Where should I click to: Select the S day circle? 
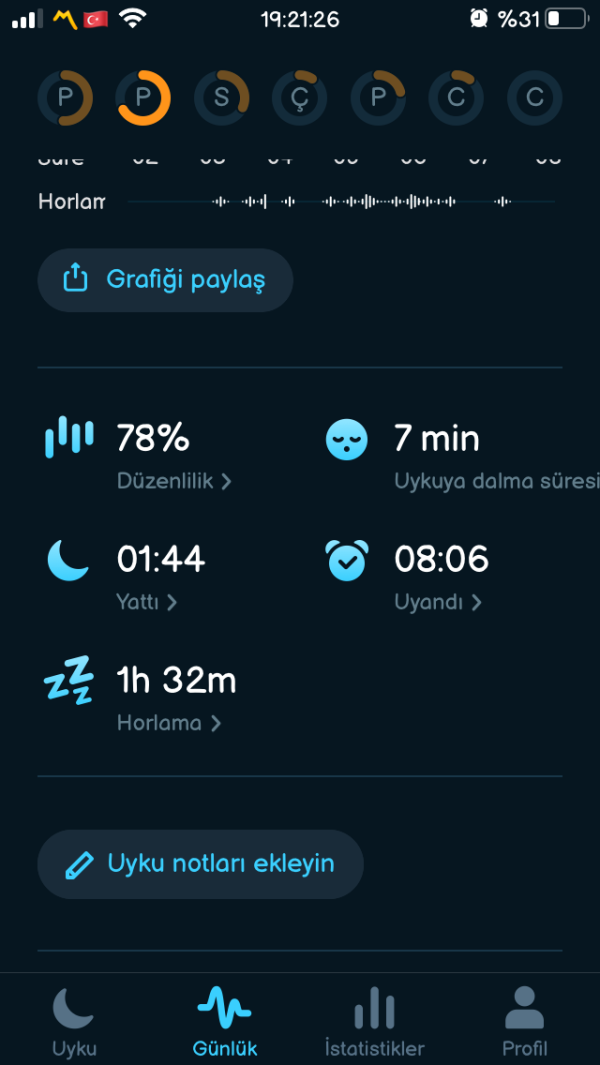click(221, 98)
